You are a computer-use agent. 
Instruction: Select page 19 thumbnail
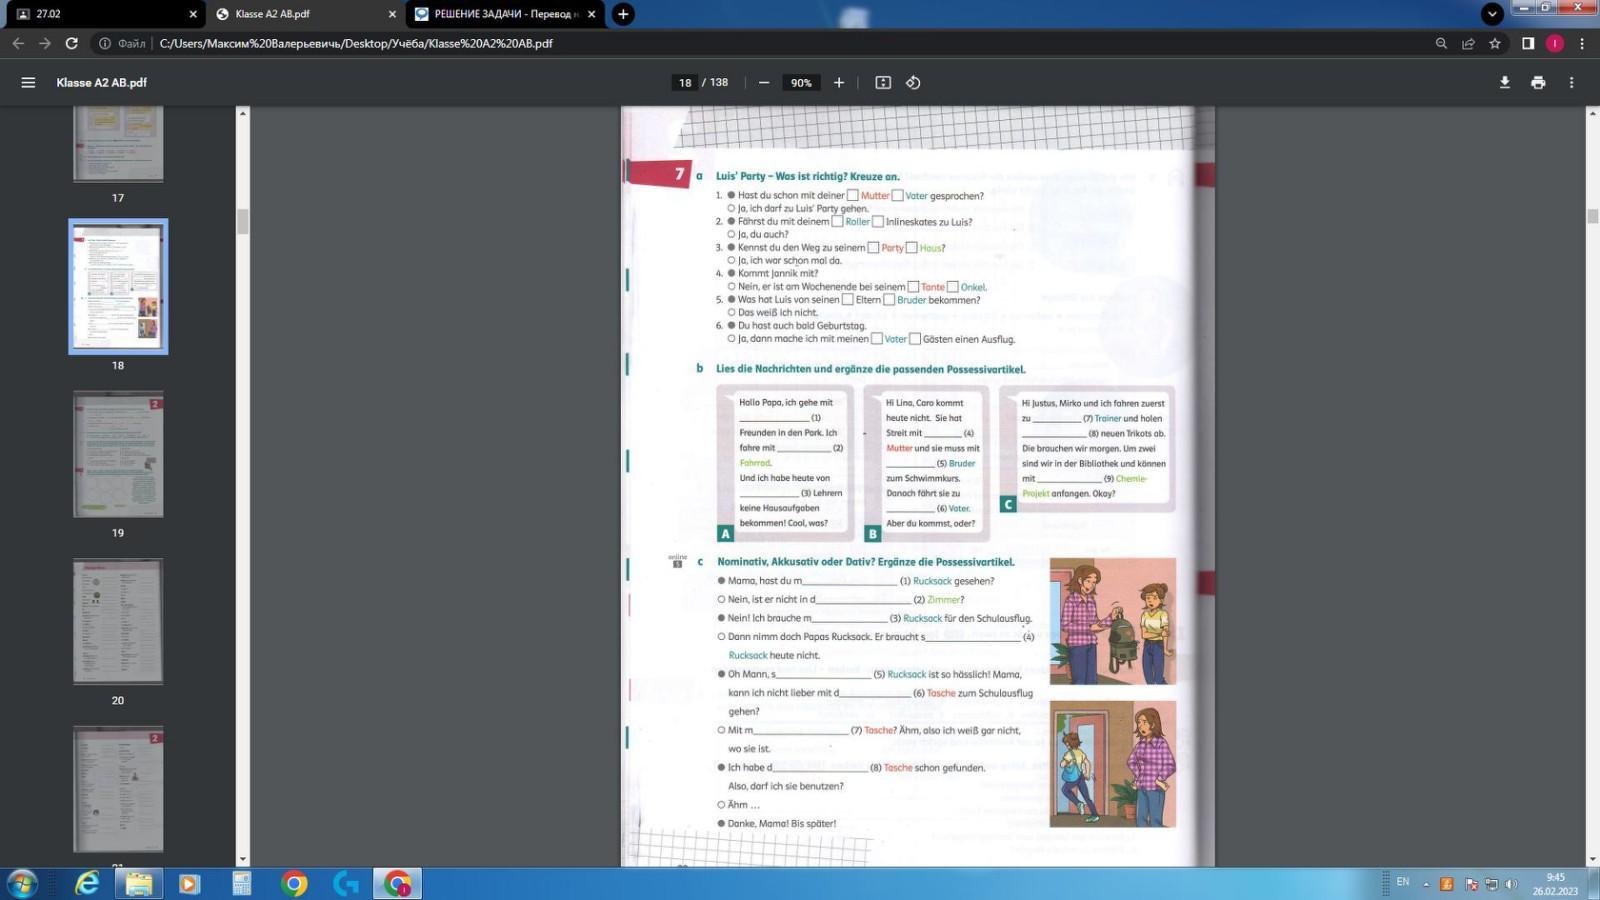118,455
